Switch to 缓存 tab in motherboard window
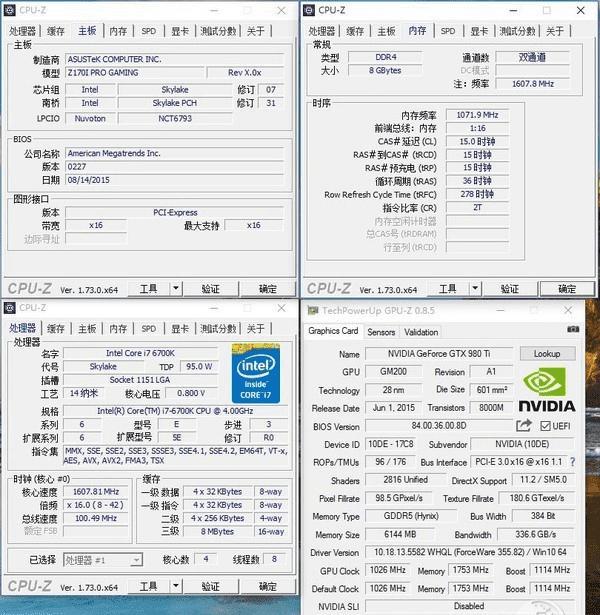This screenshot has width=600, height=615. 56,31
